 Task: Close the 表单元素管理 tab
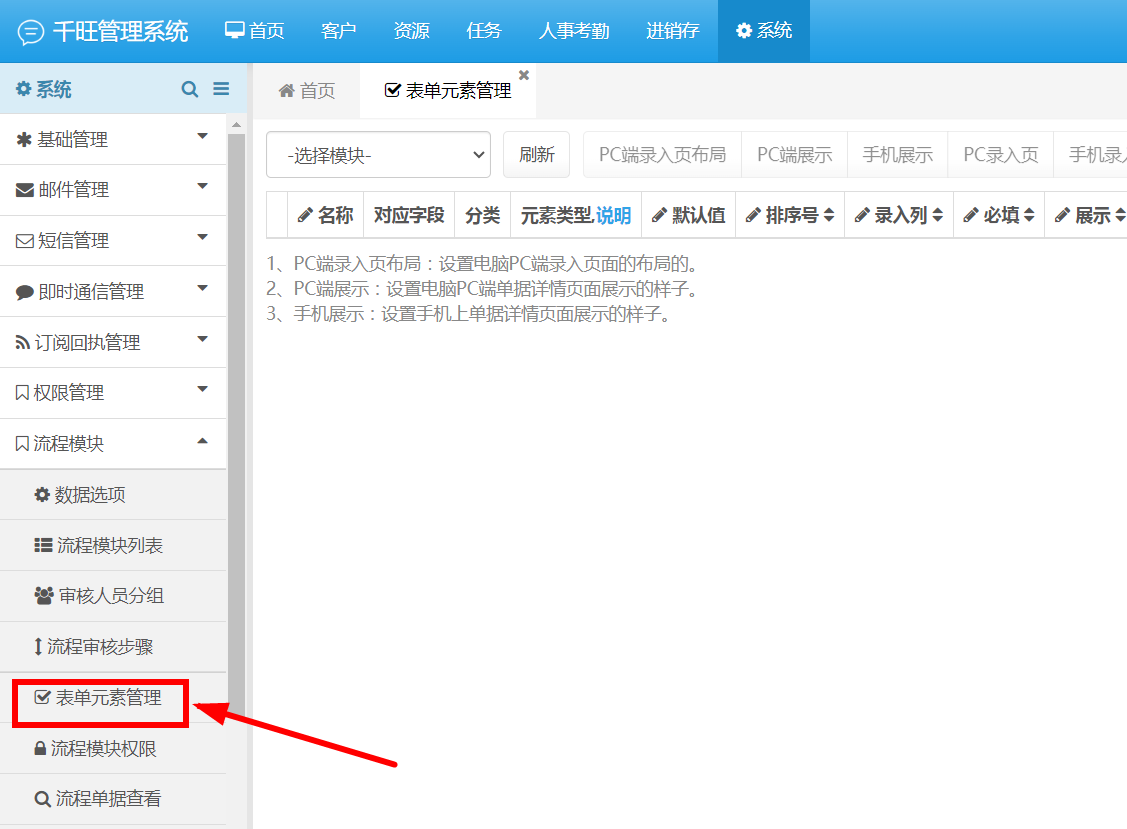524,75
